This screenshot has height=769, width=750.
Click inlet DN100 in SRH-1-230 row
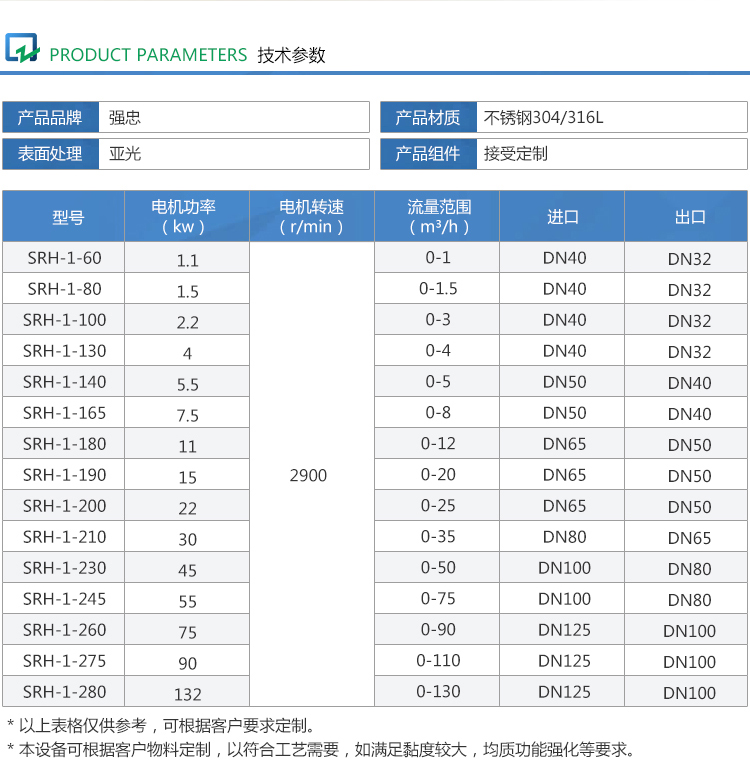pyautogui.click(x=564, y=568)
